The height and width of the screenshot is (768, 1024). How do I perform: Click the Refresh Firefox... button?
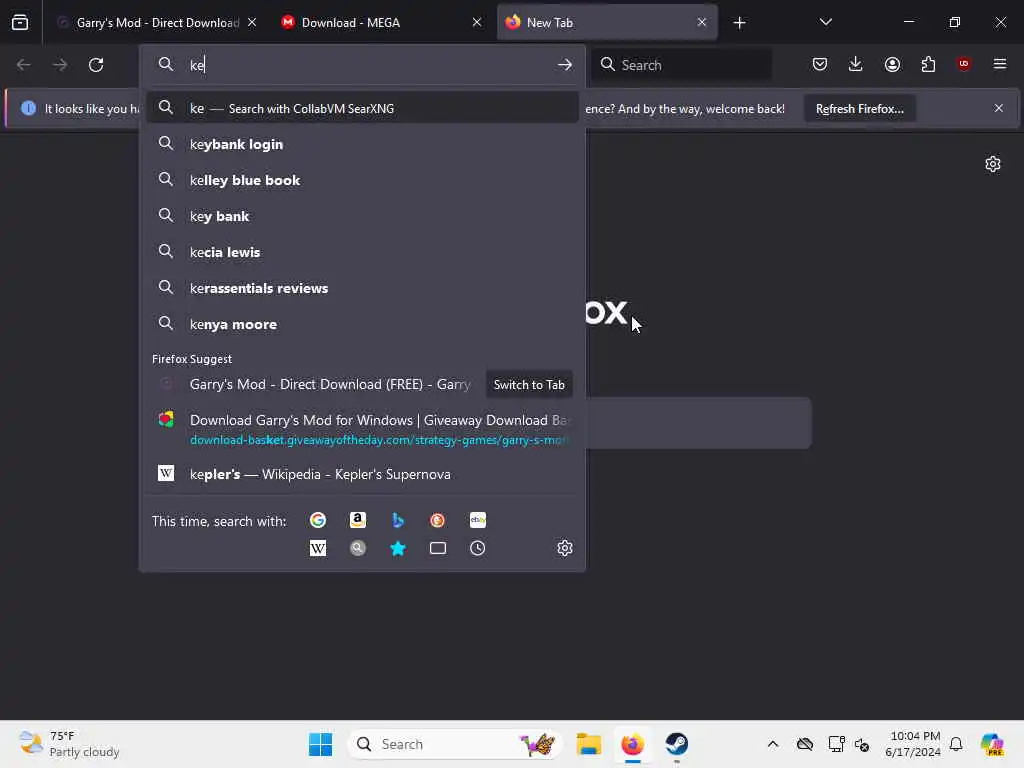coord(859,109)
